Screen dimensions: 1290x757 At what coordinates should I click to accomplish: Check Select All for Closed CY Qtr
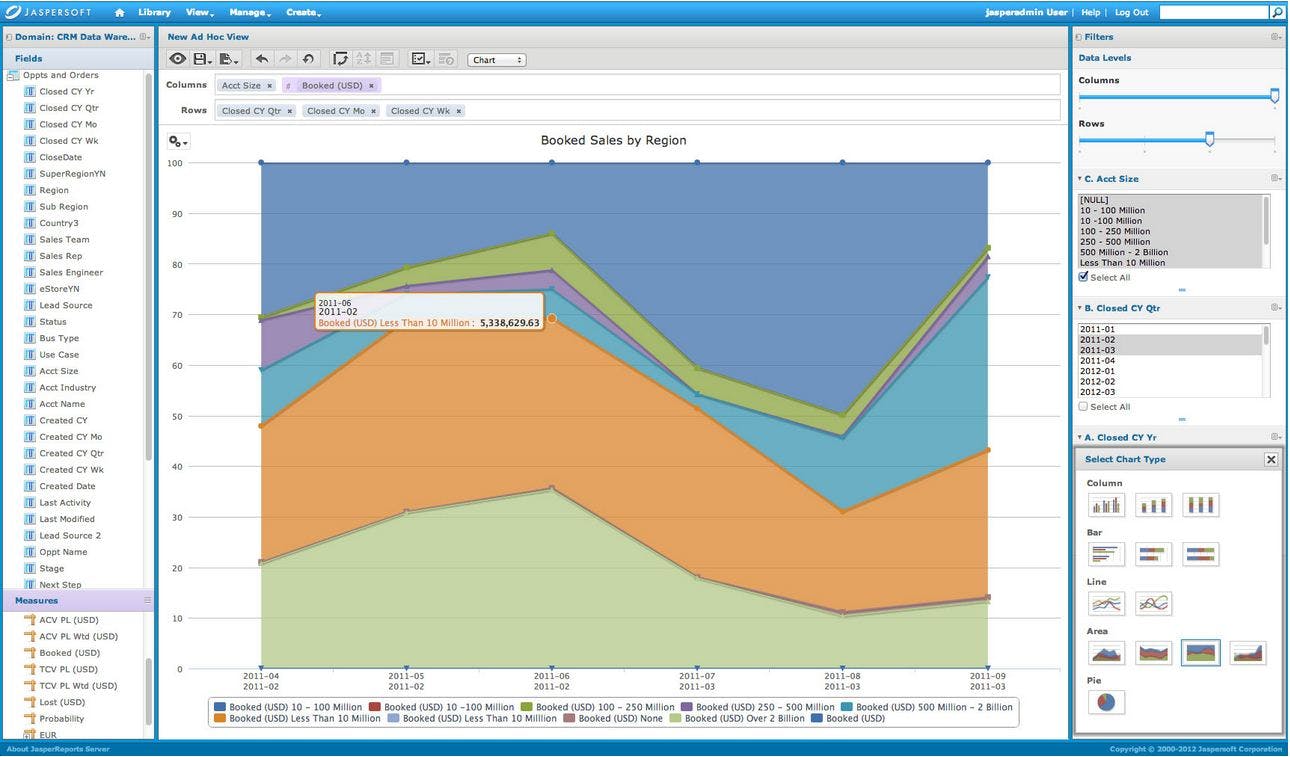click(x=1083, y=406)
